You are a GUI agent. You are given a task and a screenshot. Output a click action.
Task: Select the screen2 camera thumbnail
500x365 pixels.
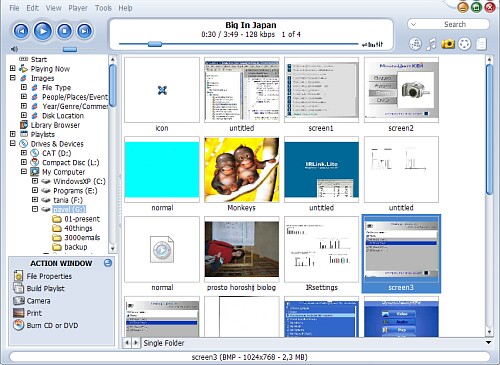[401, 90]
